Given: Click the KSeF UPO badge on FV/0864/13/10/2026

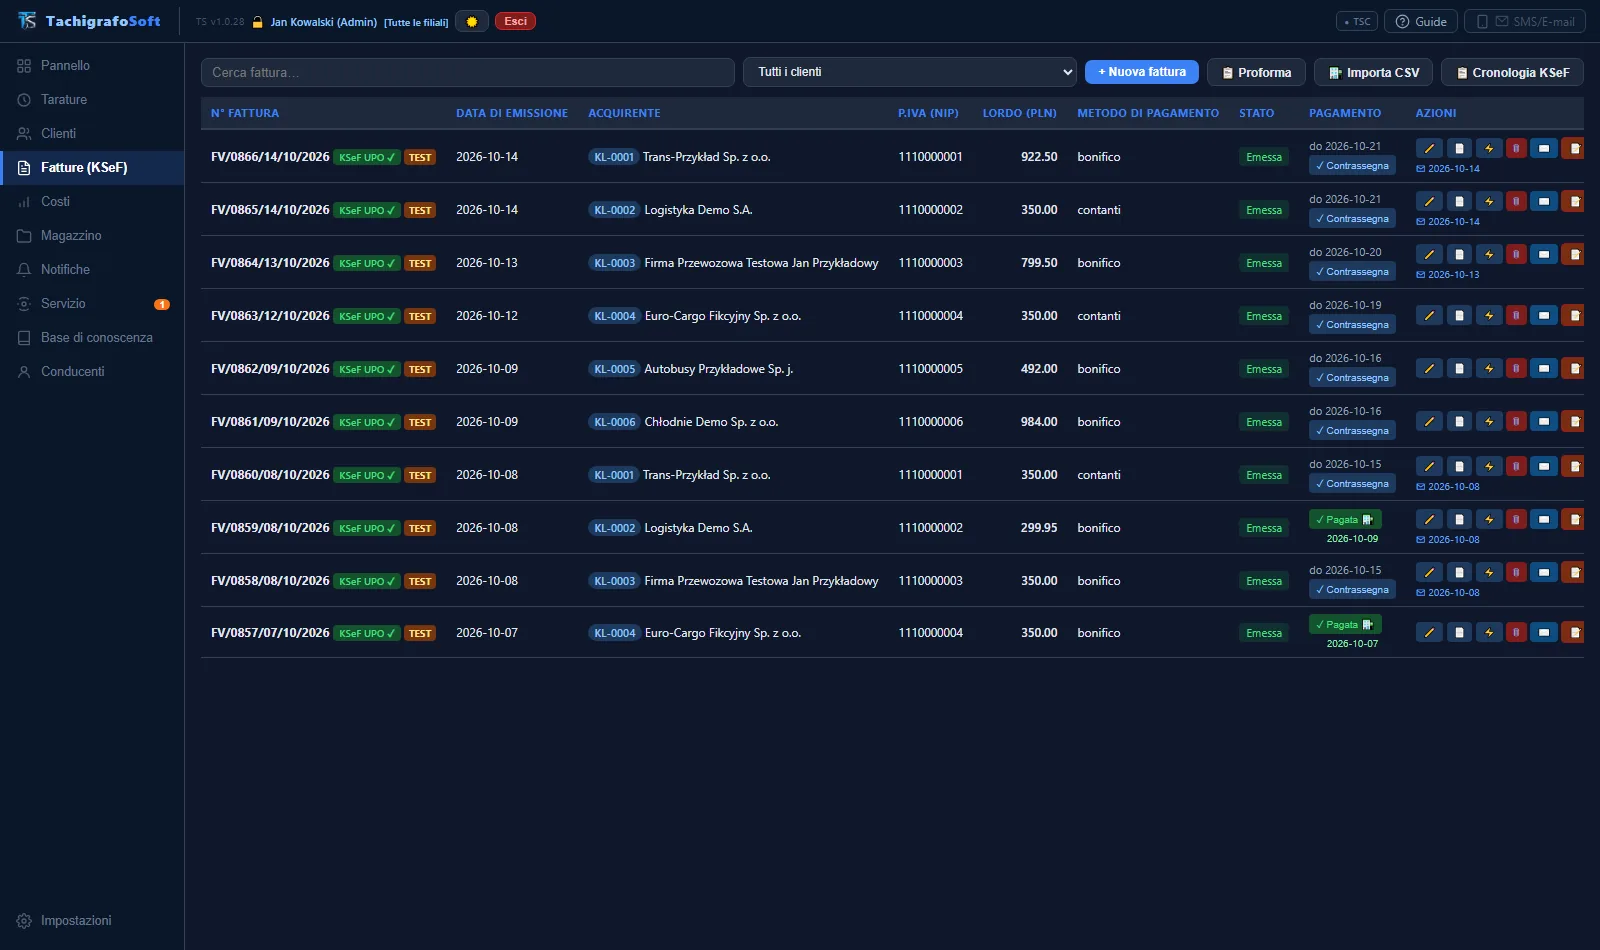Looking at the screenshot, I should coord(367,263).
